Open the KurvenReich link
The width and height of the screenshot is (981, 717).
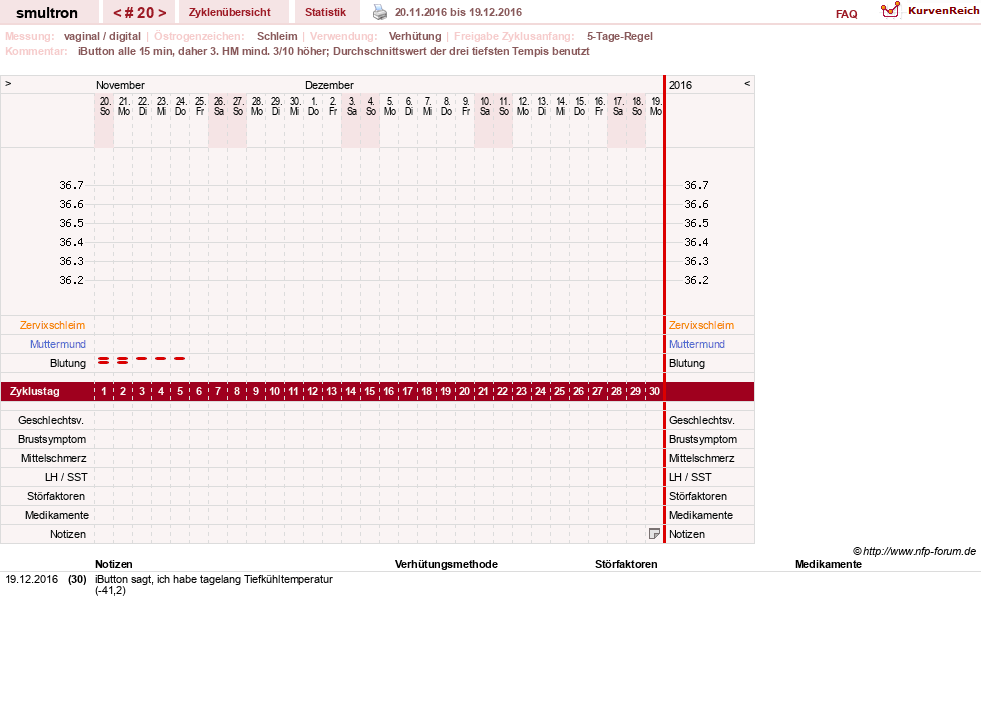[943, 11]
